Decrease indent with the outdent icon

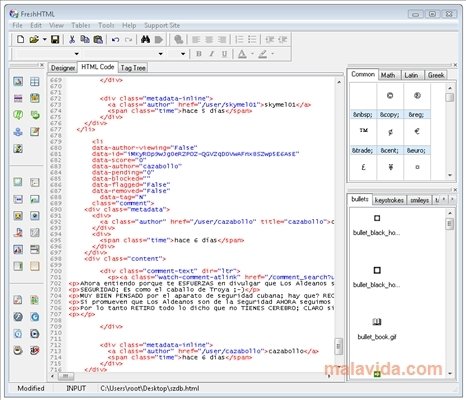point(269,39)
